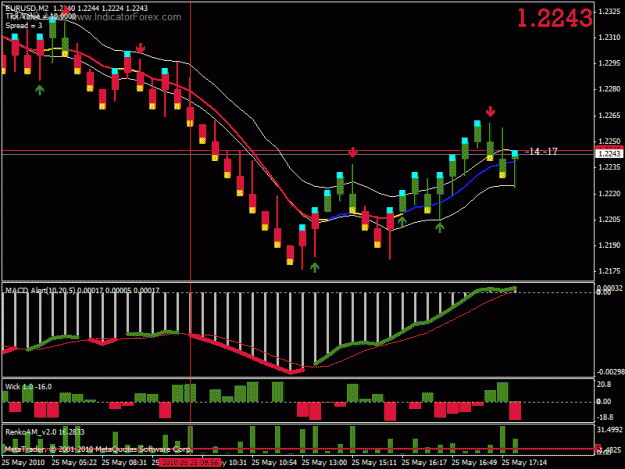The image size is (625, 469).
Task: Click the large red 1.2243 price display
Action: click(555, 18)
